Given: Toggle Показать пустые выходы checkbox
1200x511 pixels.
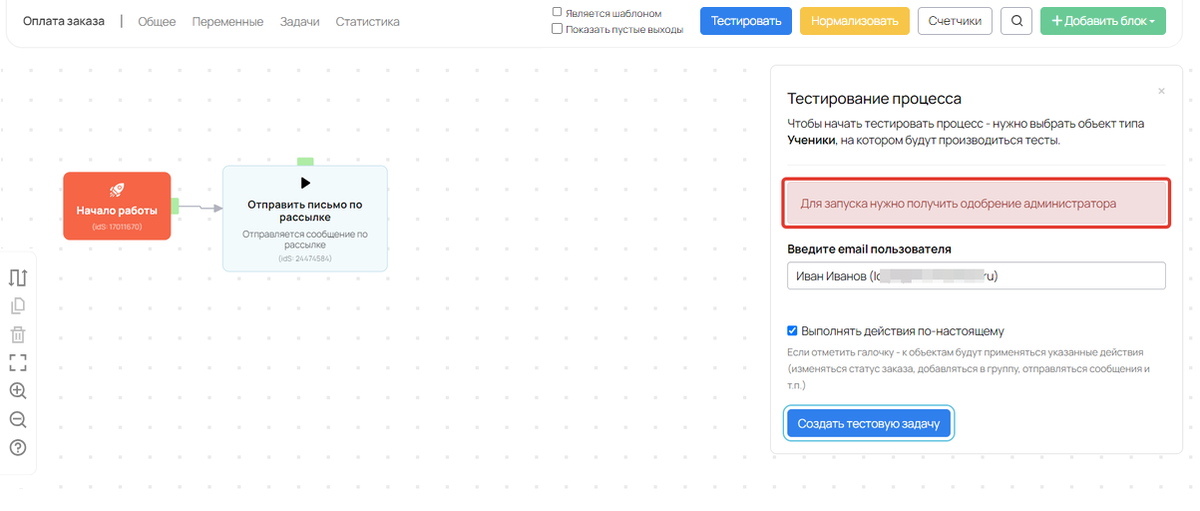Looking at the screenshot, I should (x=557, y=29).
